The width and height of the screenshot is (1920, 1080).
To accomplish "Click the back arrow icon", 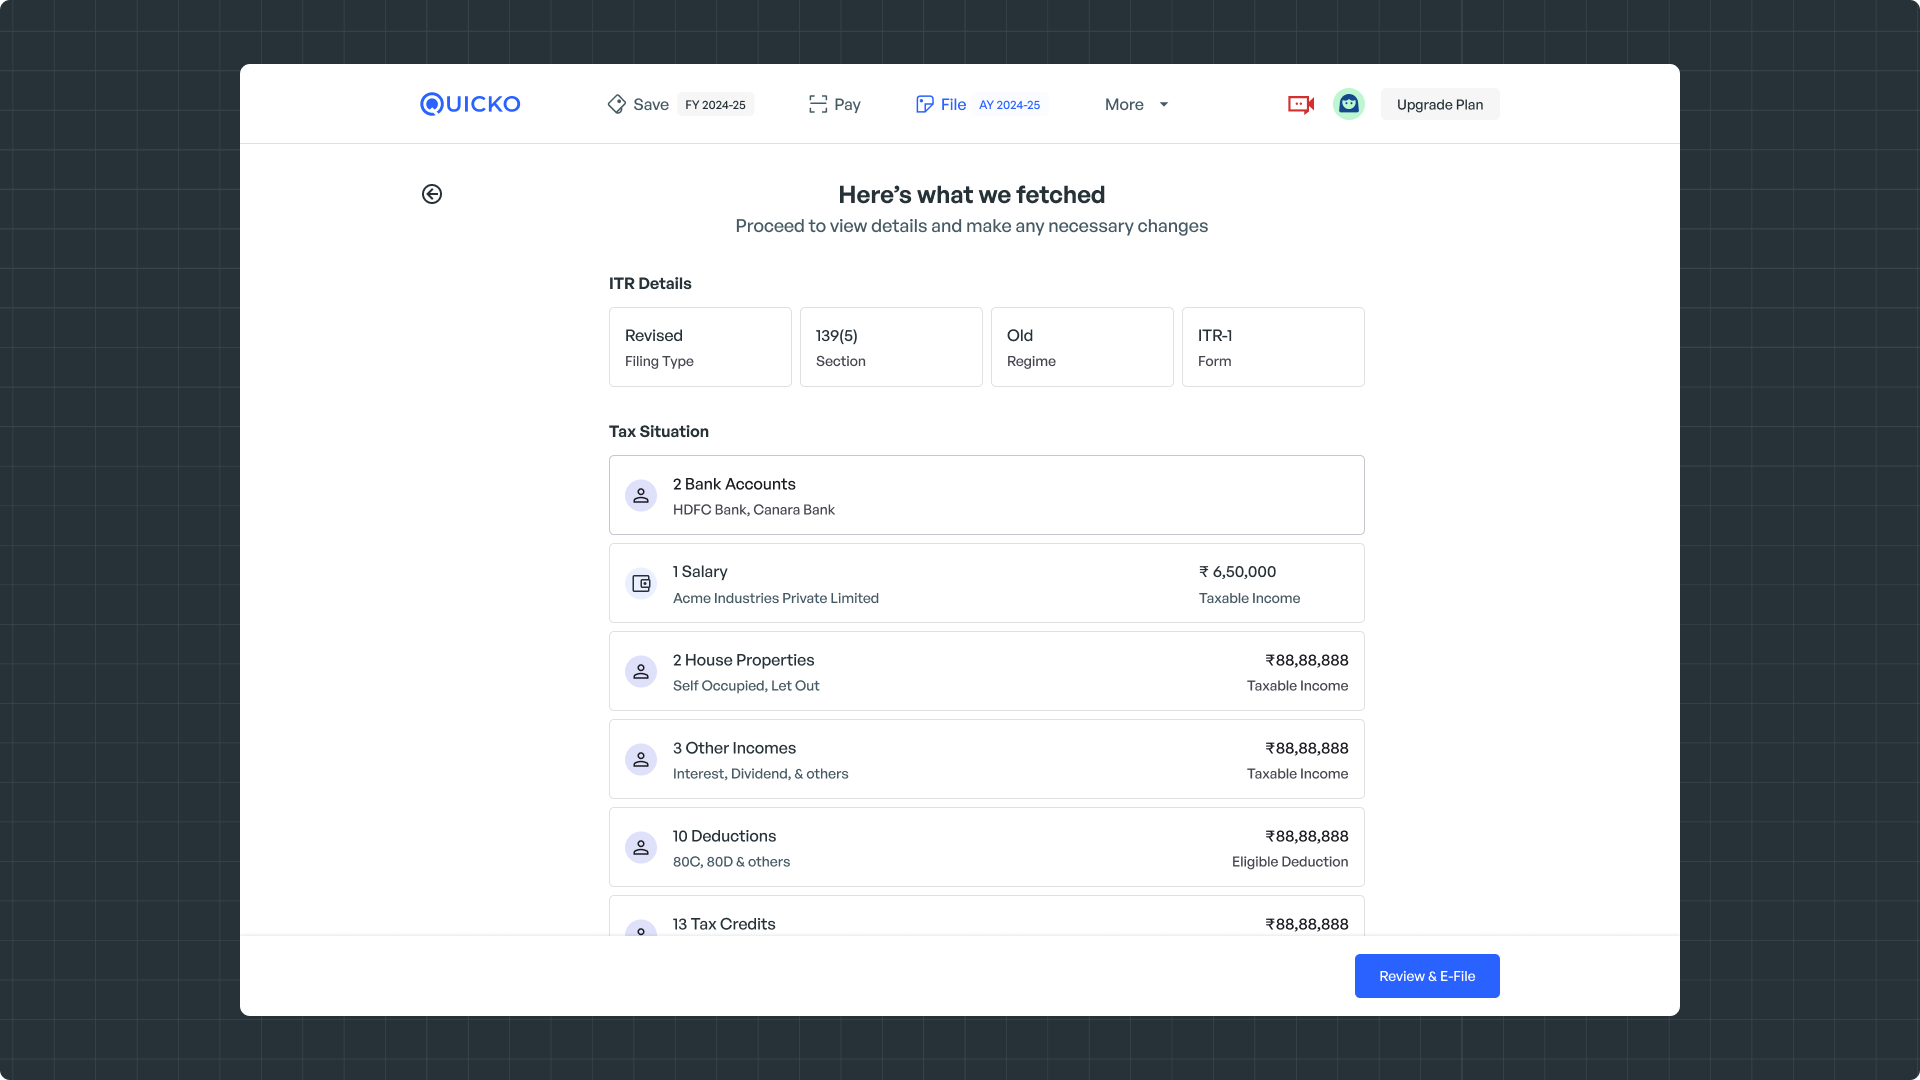I will [x=432, y=194].
